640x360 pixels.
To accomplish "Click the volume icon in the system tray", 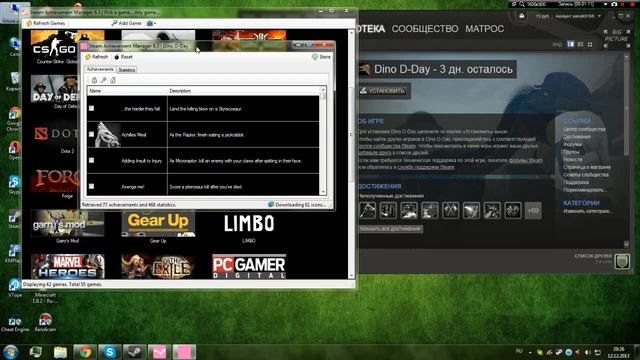I will point(587,352).
